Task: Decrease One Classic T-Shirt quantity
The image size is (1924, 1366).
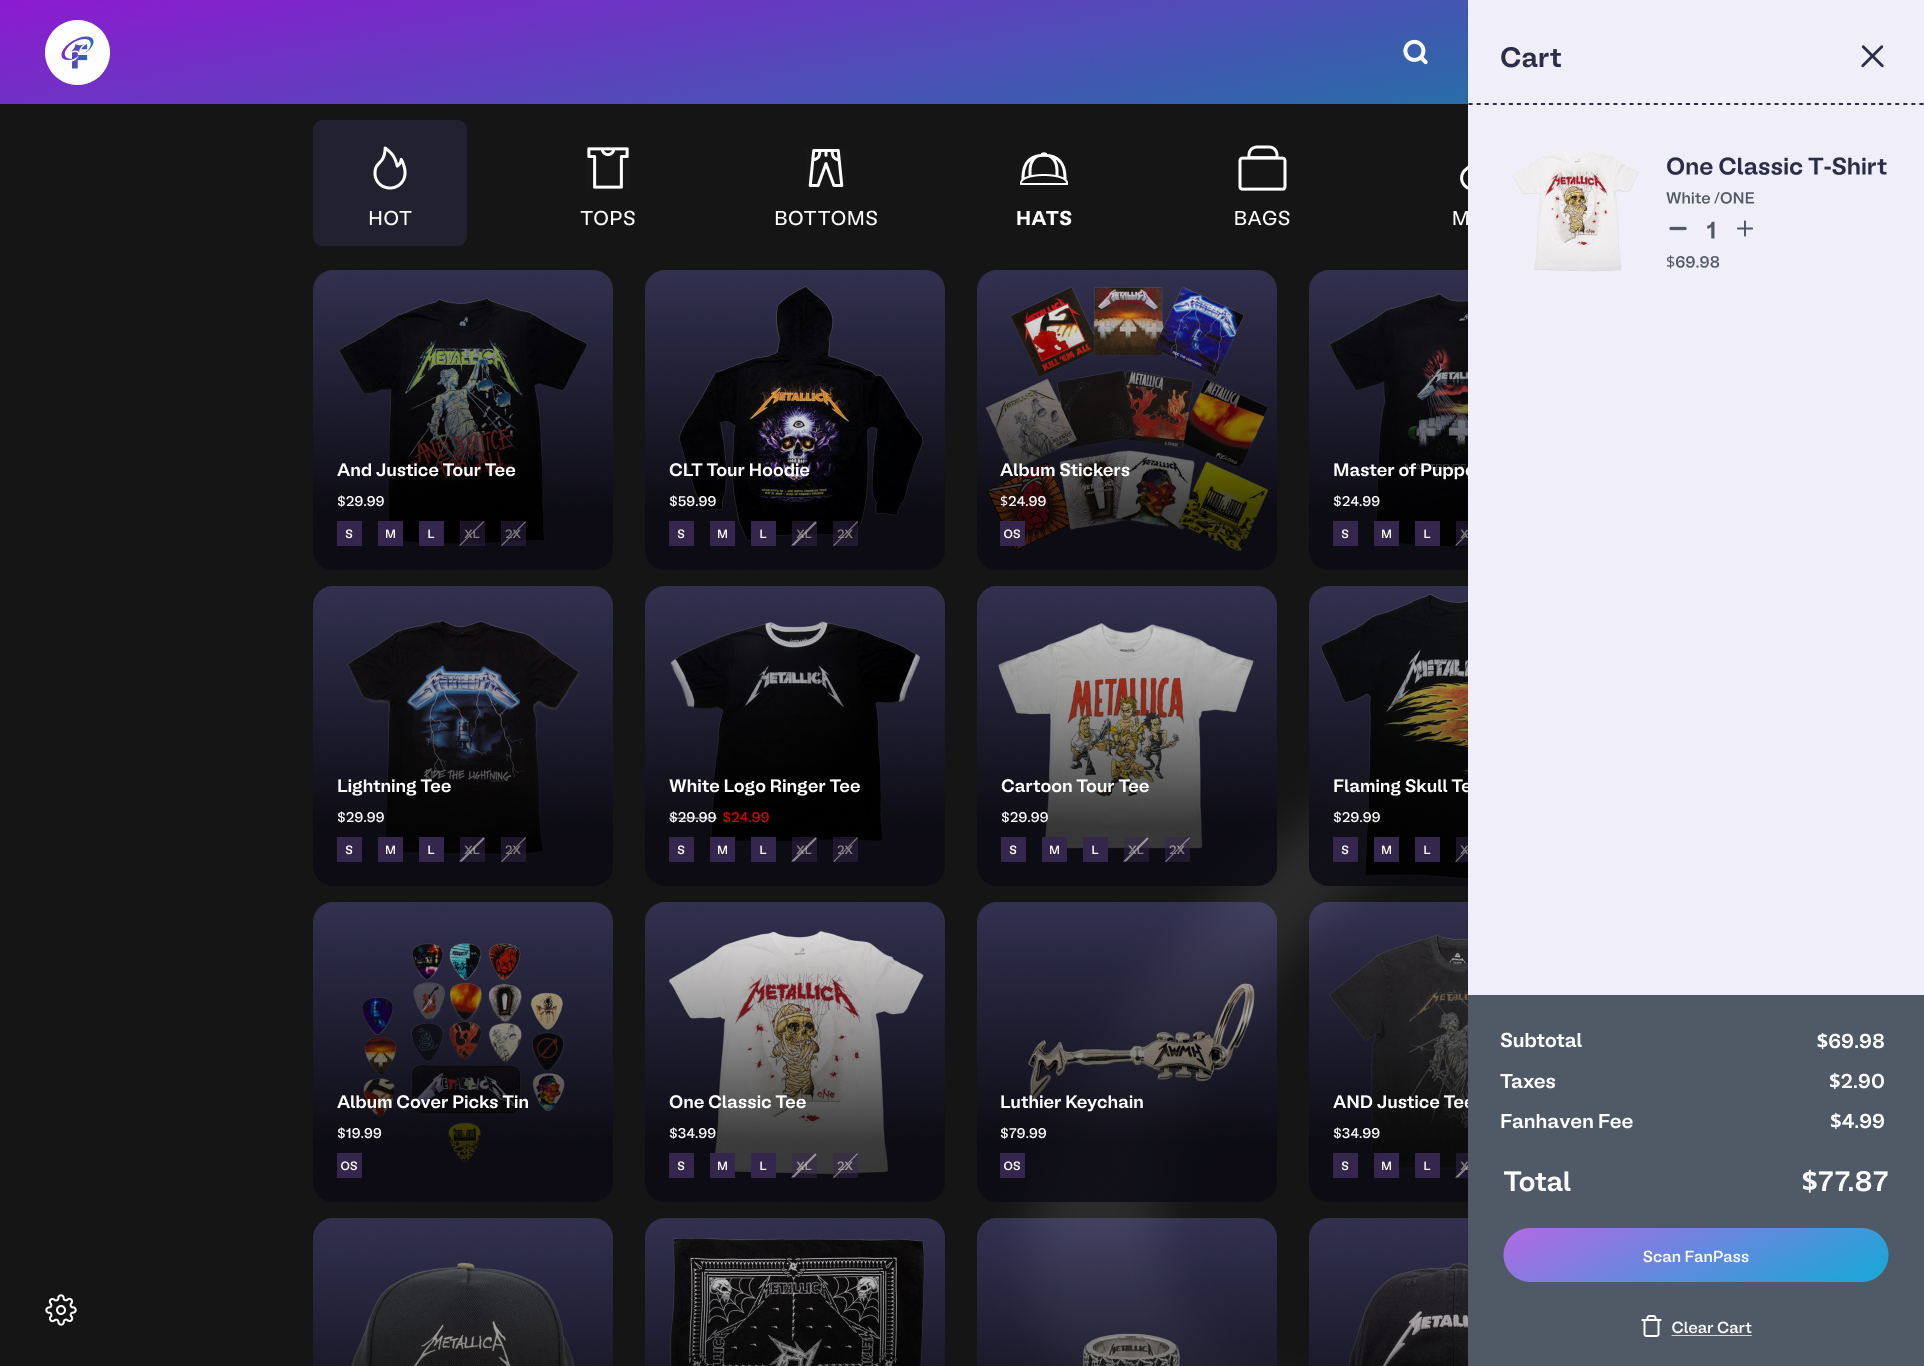Action: [1678, 229]
